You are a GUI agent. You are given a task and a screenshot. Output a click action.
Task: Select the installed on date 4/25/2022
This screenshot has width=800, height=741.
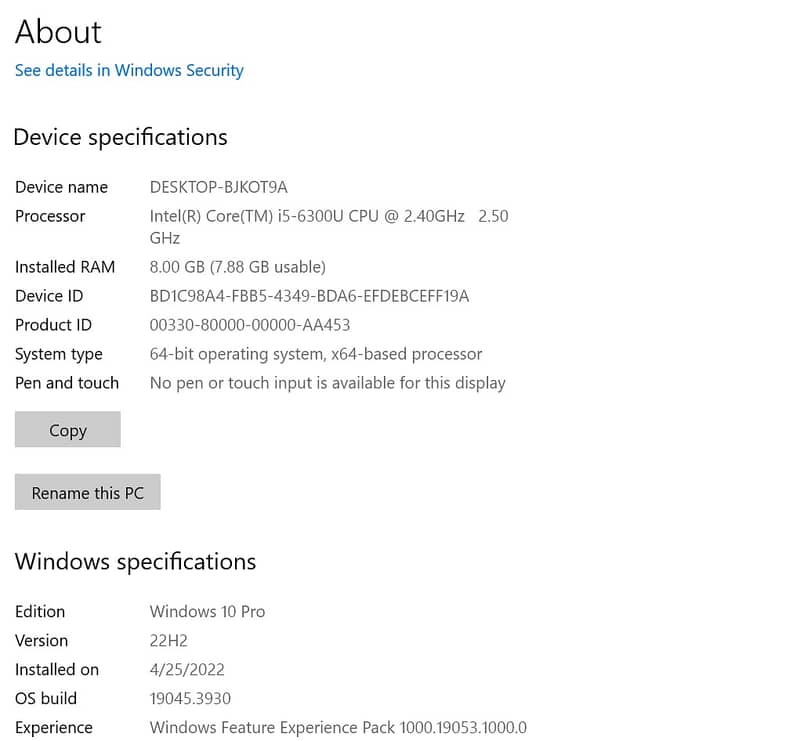click(x=187, y=669)
